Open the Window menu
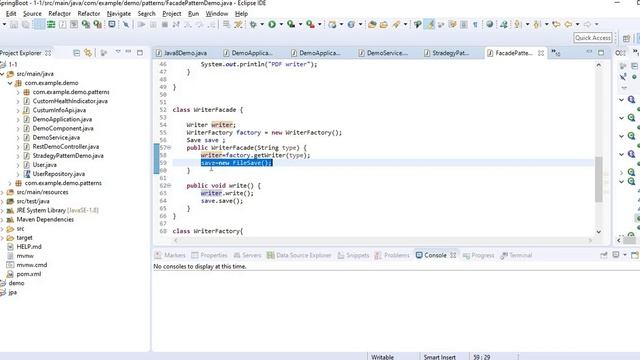This screenshot has height=360, width=640. pos(217,13)
